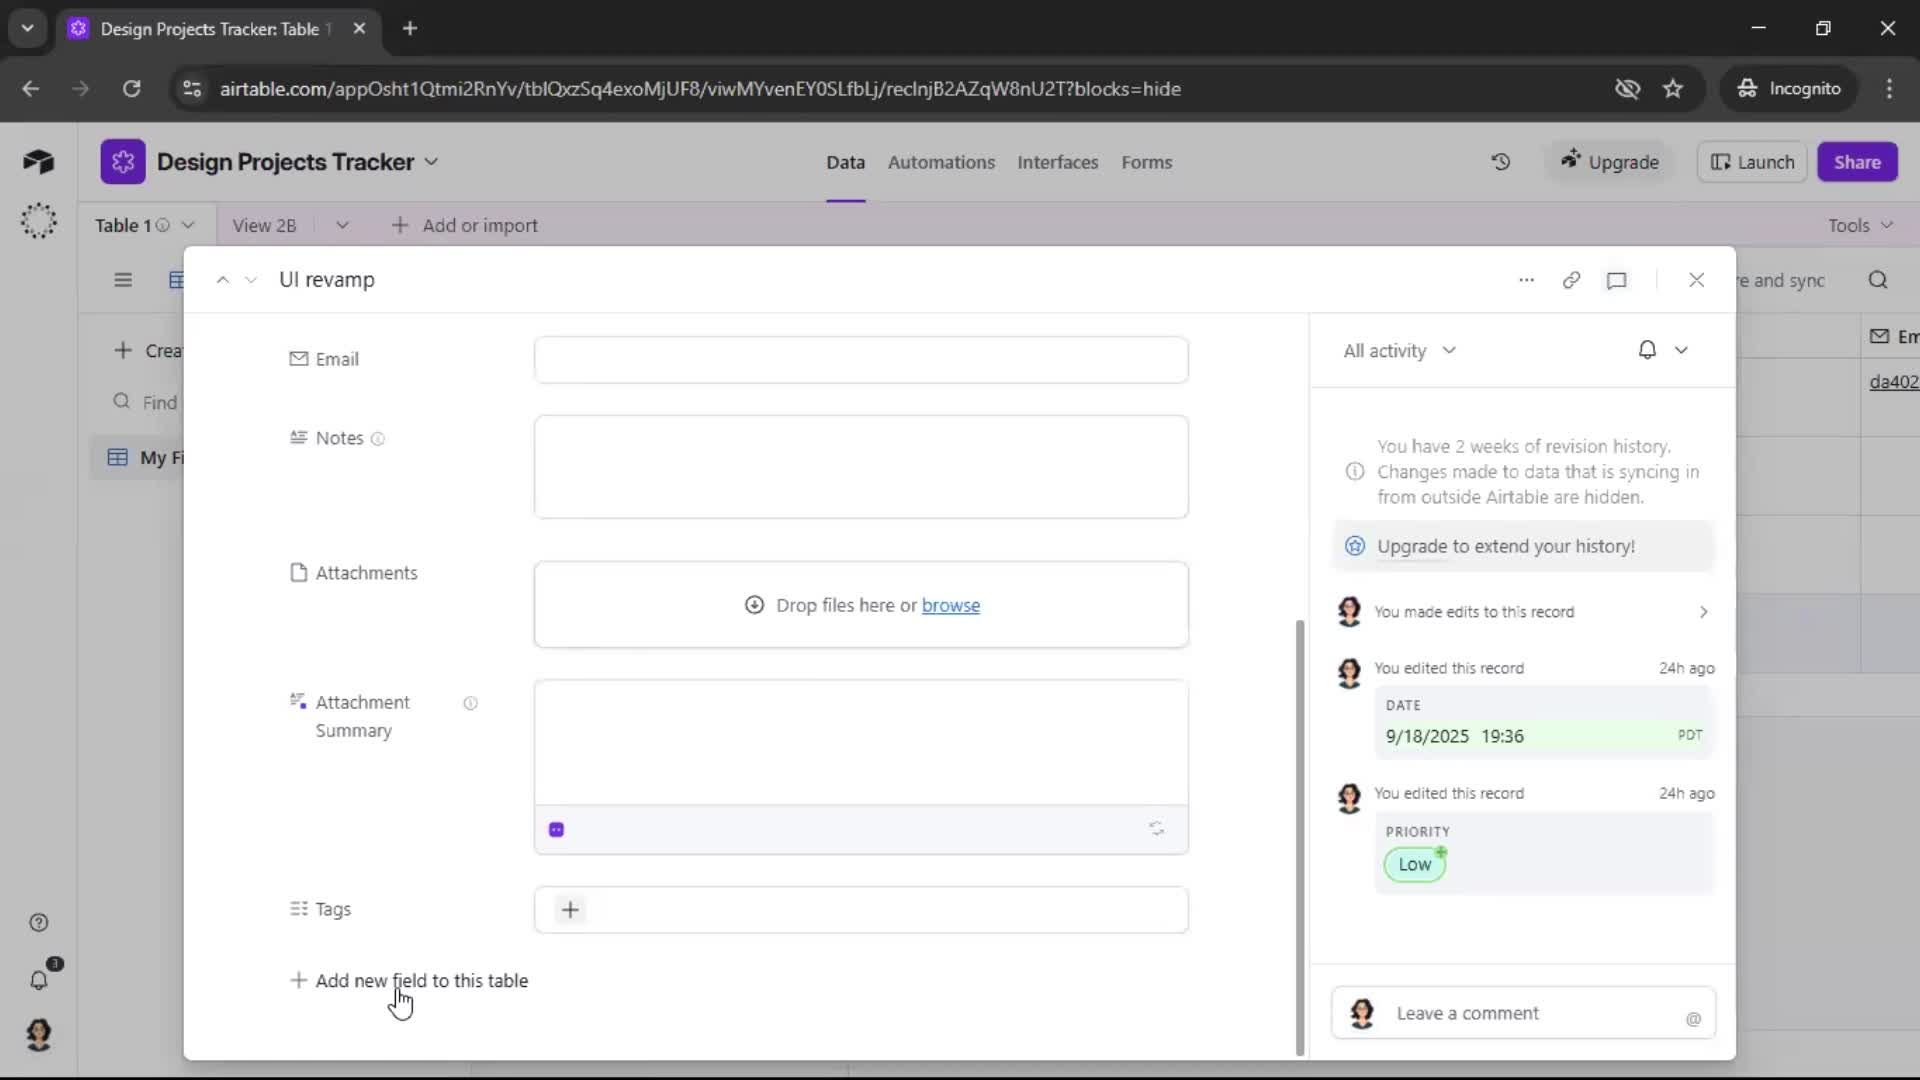Close the UI revamp record dialog

(1696, 280)
